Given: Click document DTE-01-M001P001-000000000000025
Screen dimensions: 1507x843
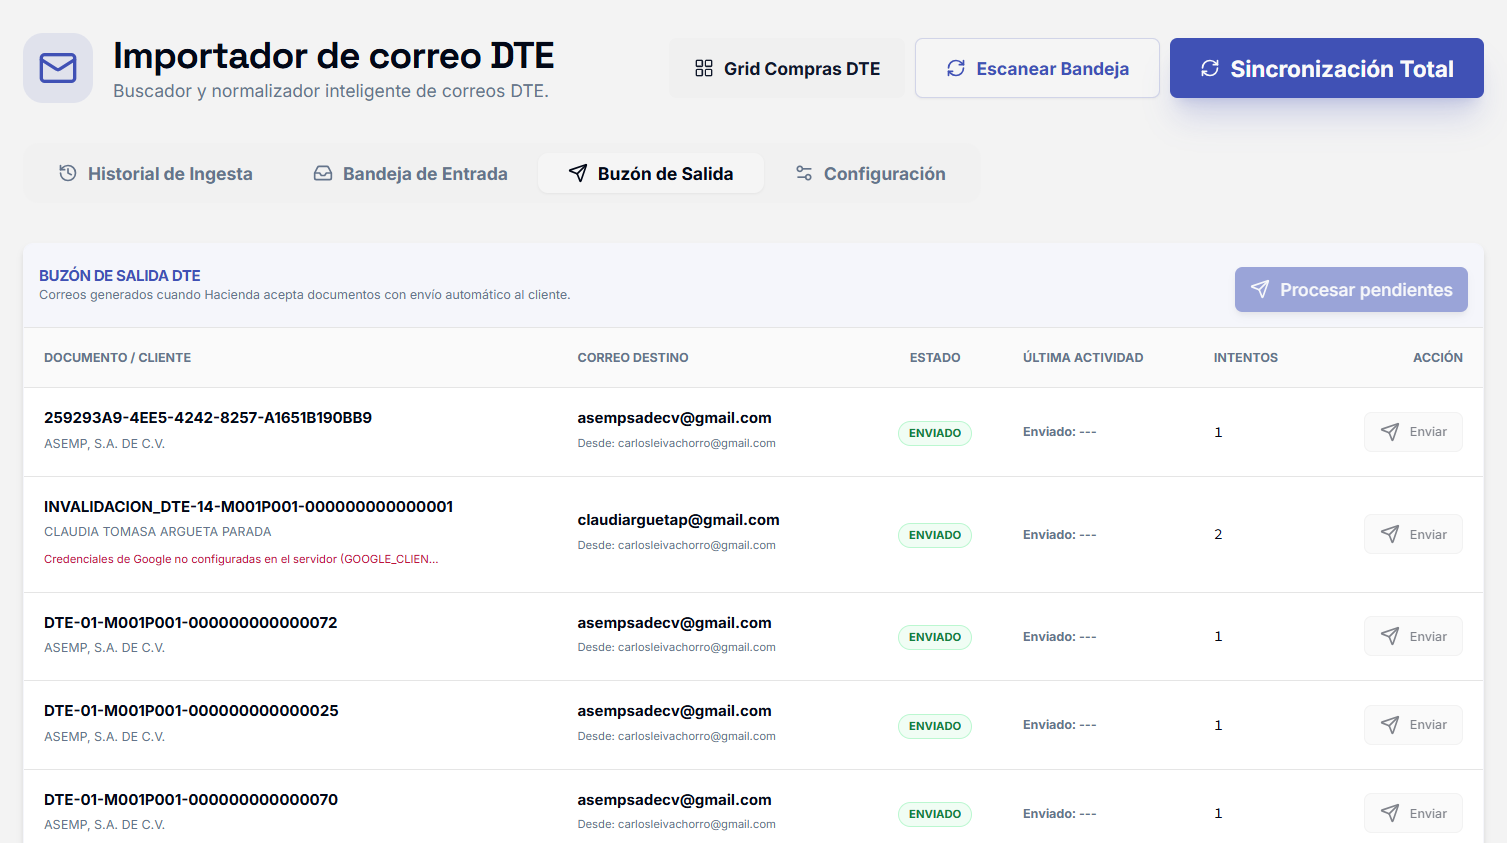Looking at the screenshot, I should pyautogui.click(x=191, y=711).
